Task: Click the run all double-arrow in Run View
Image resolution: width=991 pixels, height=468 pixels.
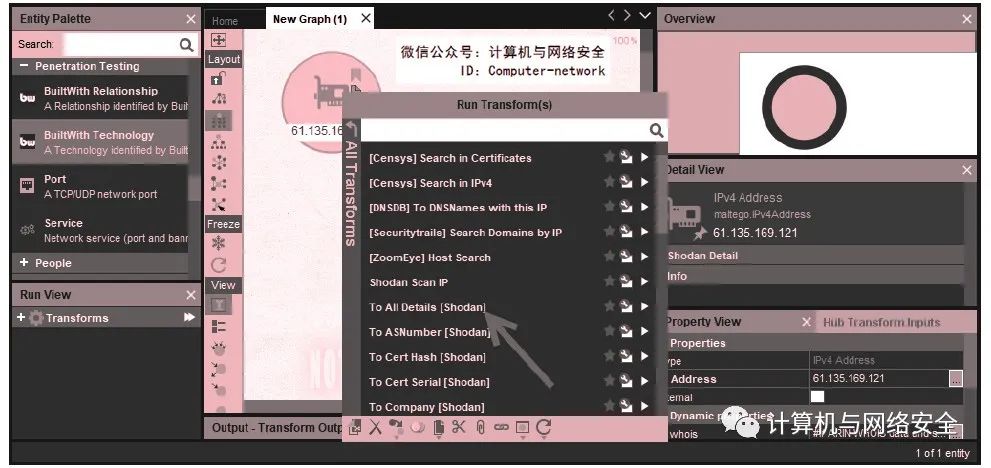Action: pos(189,317)
